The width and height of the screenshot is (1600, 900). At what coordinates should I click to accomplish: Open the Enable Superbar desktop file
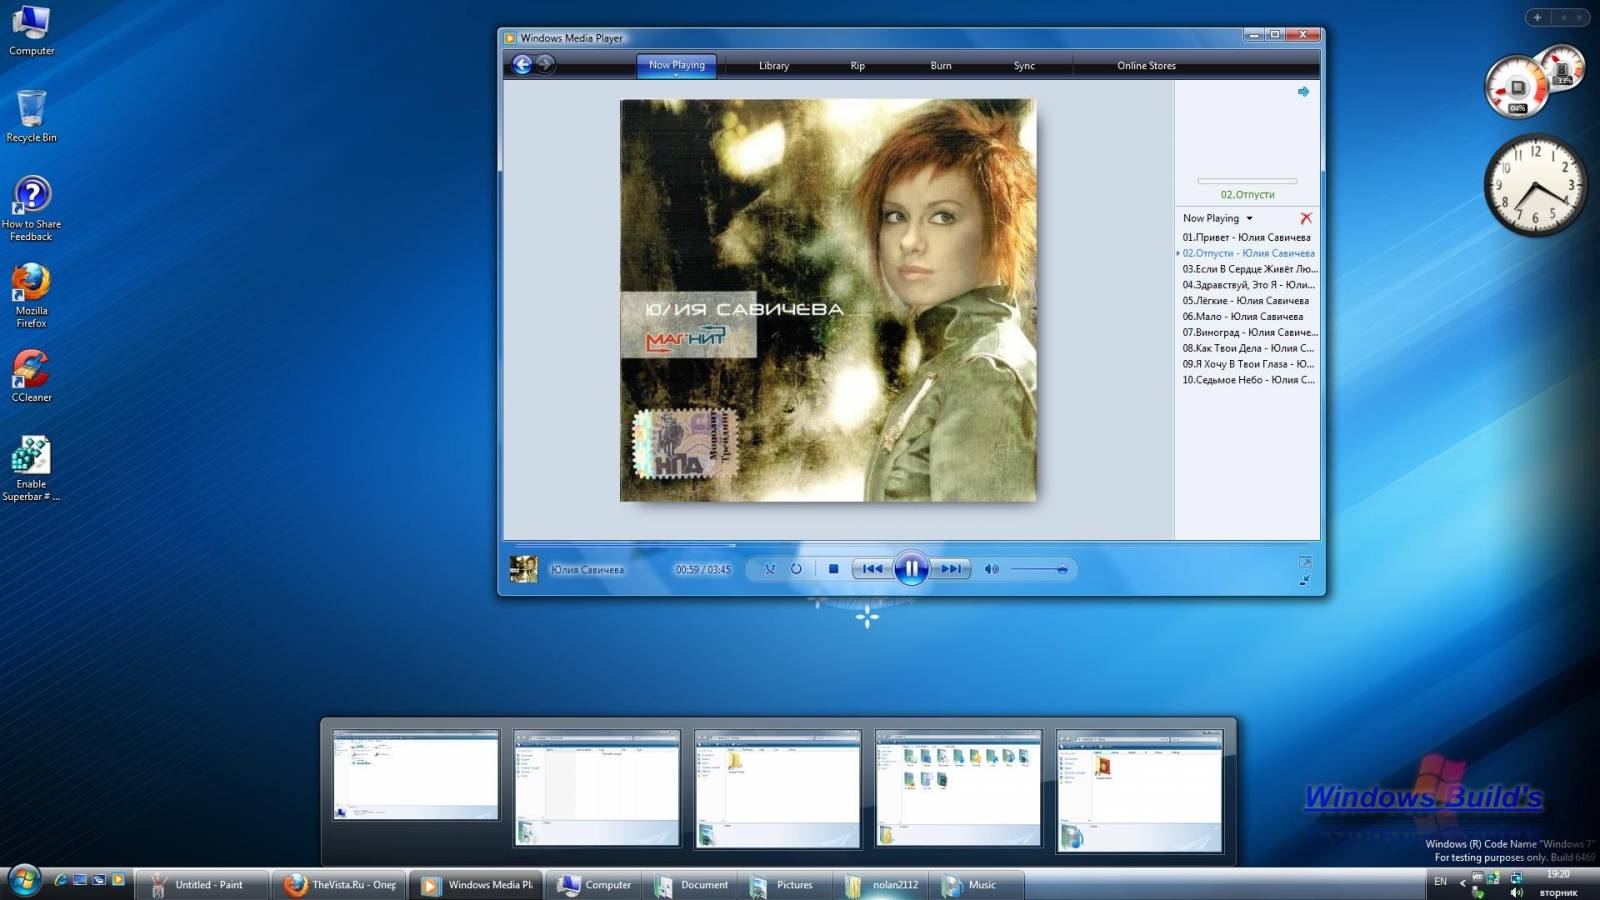pyautogui.click(x=32, y=468)
